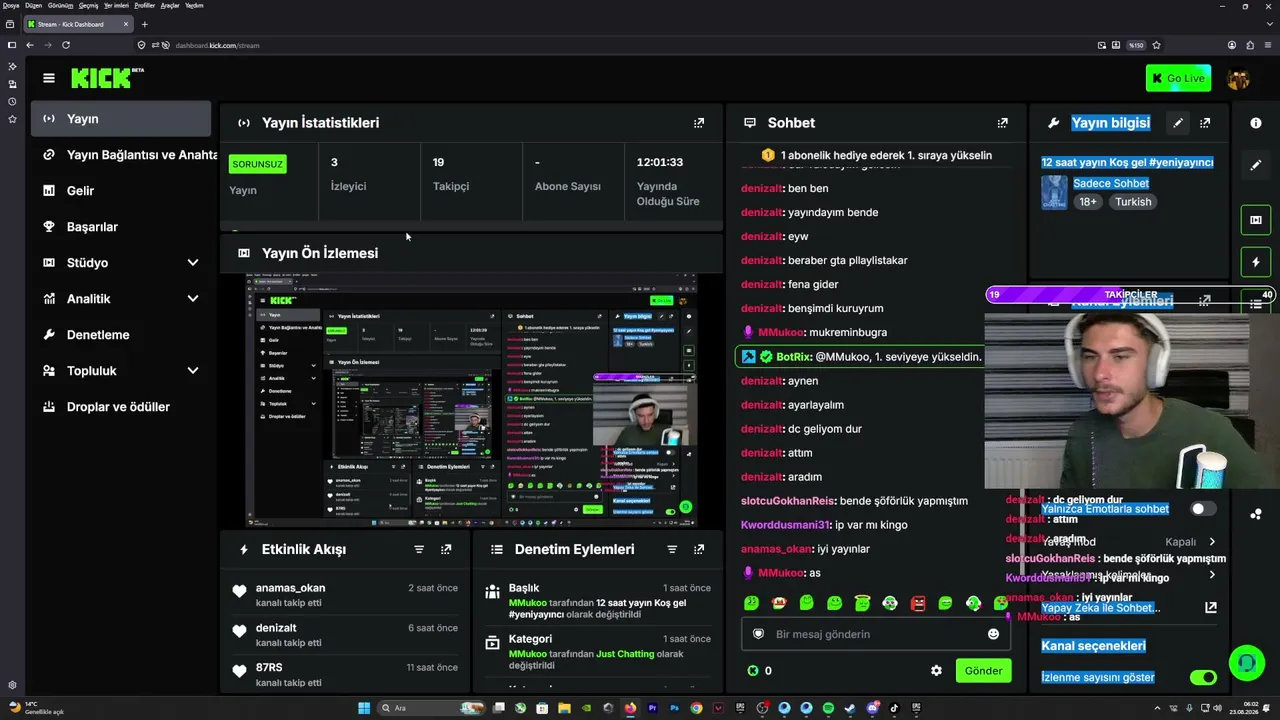Click the Windows taskbar search box
1280x720 pixels.
coord(429,708)
